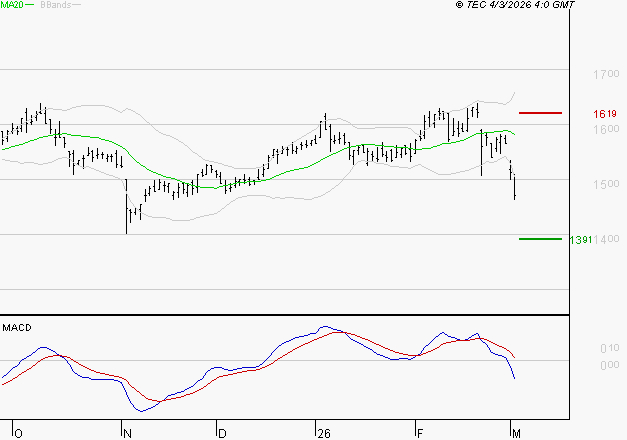Screen dimensions: 627x440
Task: Click the 1500 price axis label
Action: [x=606, y=184]
